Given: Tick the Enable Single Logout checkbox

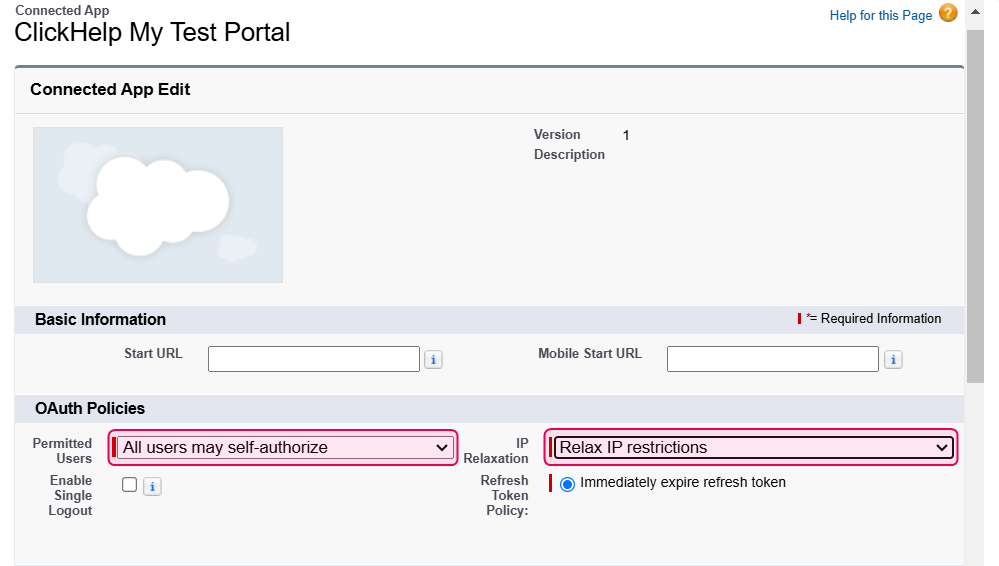Looking at the screenshot, I should point(129,484).
